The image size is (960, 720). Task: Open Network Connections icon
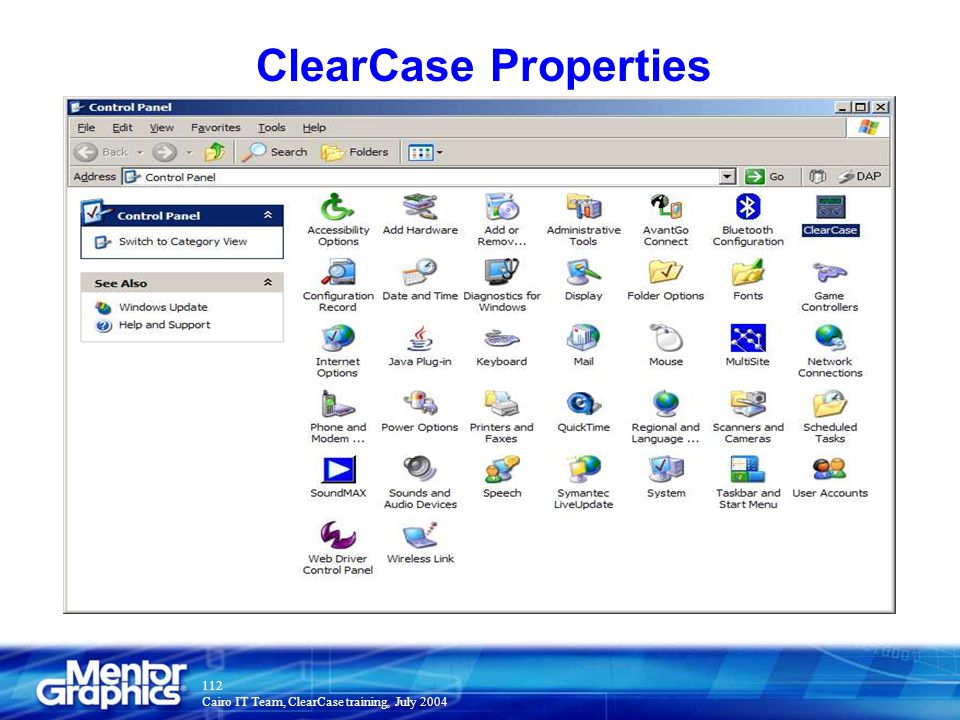click(830, 338)
